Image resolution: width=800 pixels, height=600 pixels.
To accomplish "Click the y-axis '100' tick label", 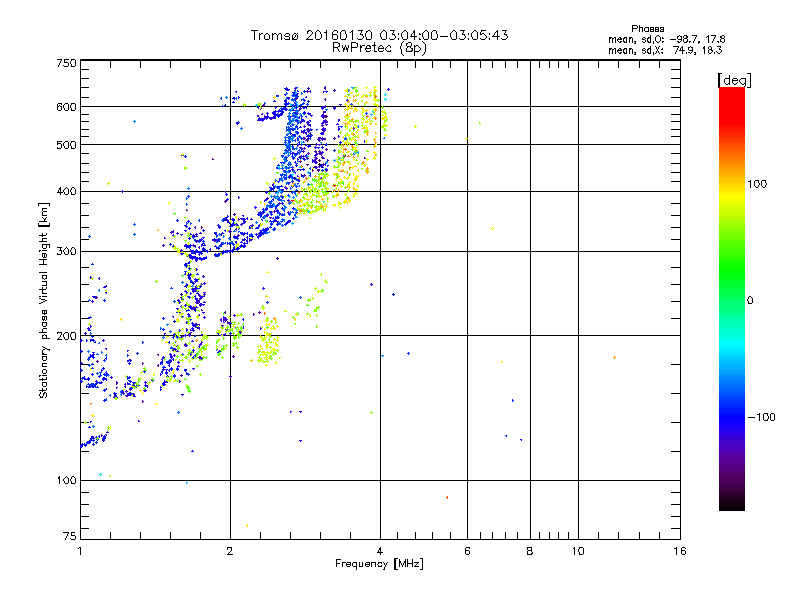I will [66, 481].
